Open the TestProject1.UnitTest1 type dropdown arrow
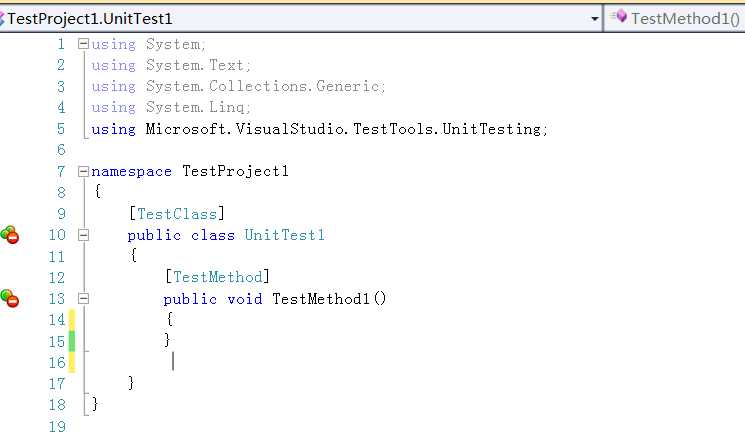The width and height of the screenshot is (745, 441). (594, 18)
